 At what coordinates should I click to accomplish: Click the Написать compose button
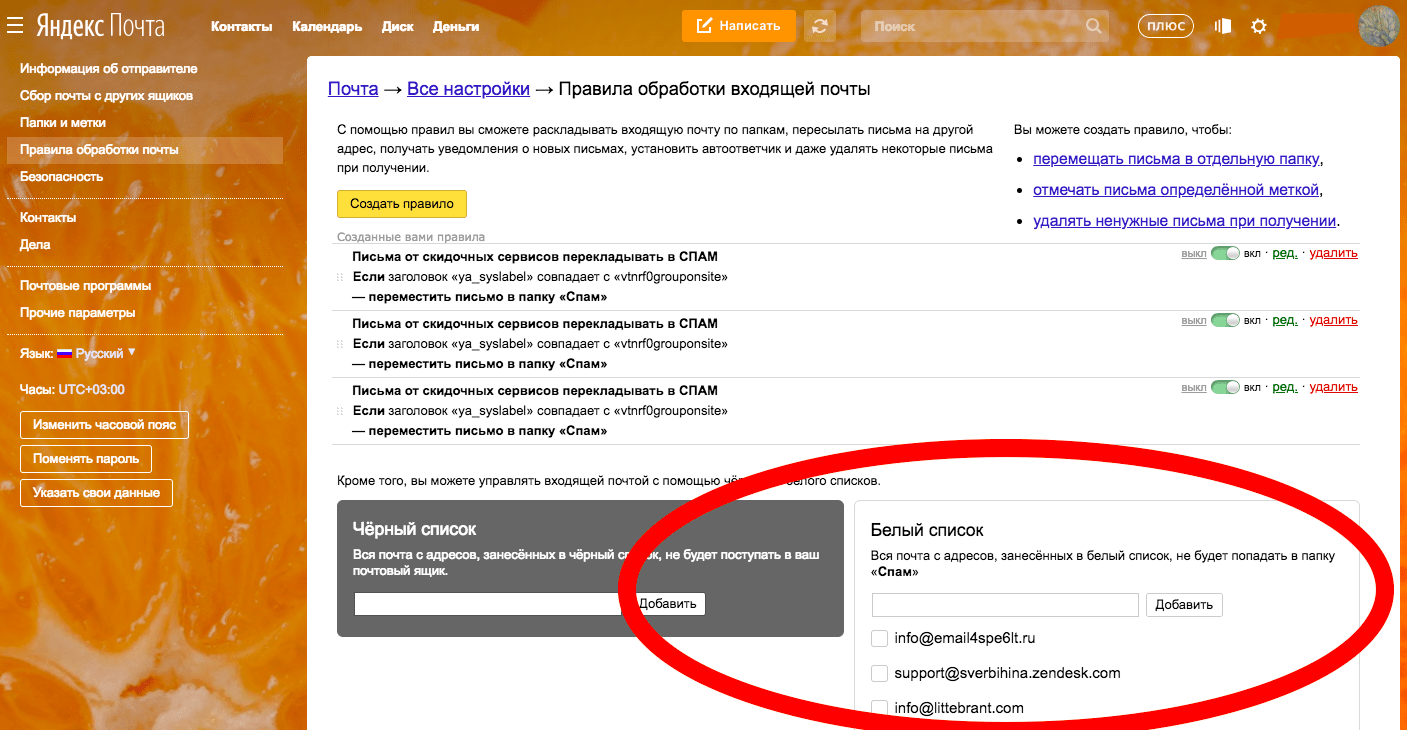tap(738, 26)
